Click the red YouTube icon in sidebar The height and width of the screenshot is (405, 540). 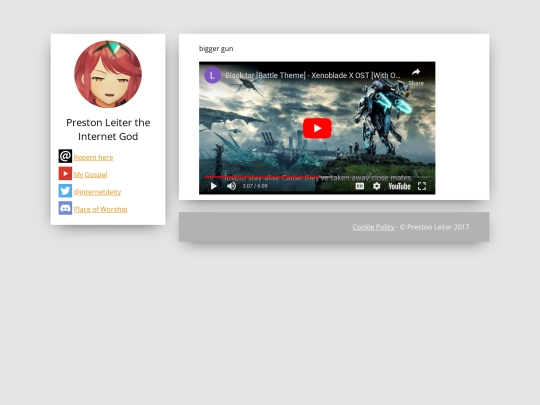65,174
